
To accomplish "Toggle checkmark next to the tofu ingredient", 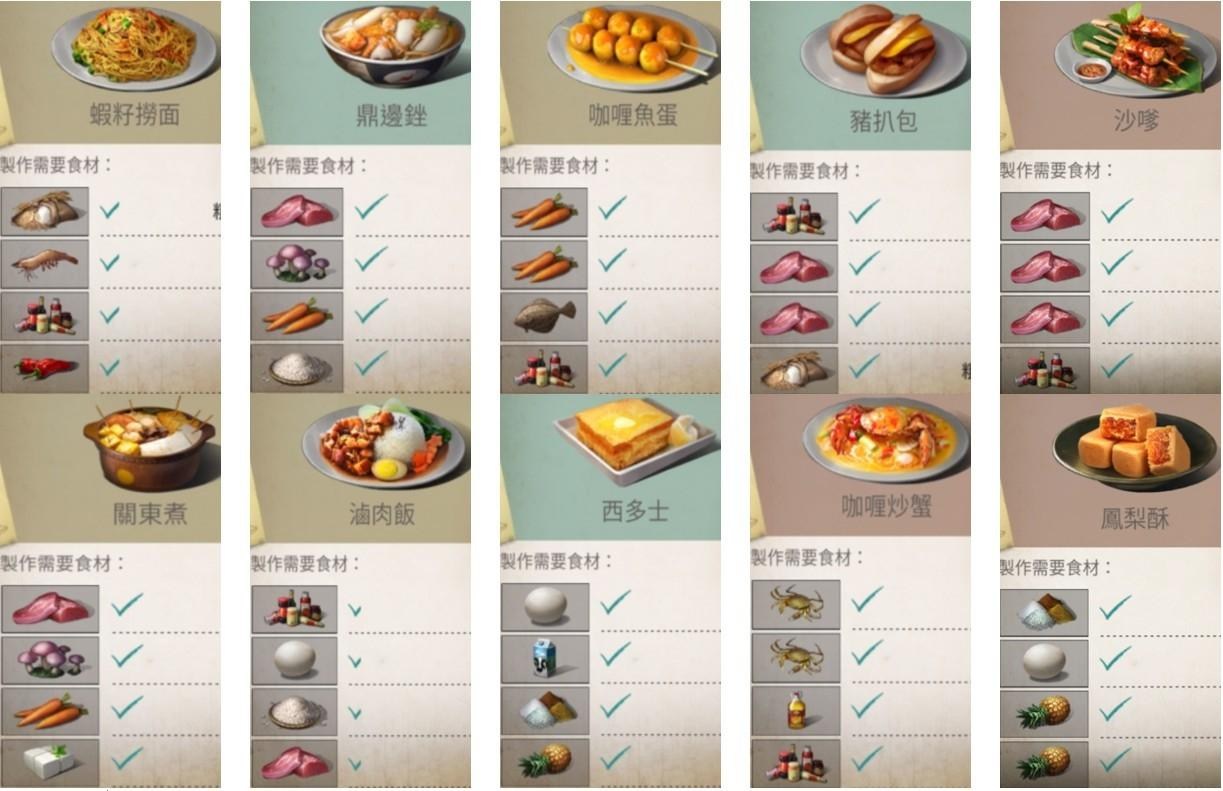I will coord(126,759).
